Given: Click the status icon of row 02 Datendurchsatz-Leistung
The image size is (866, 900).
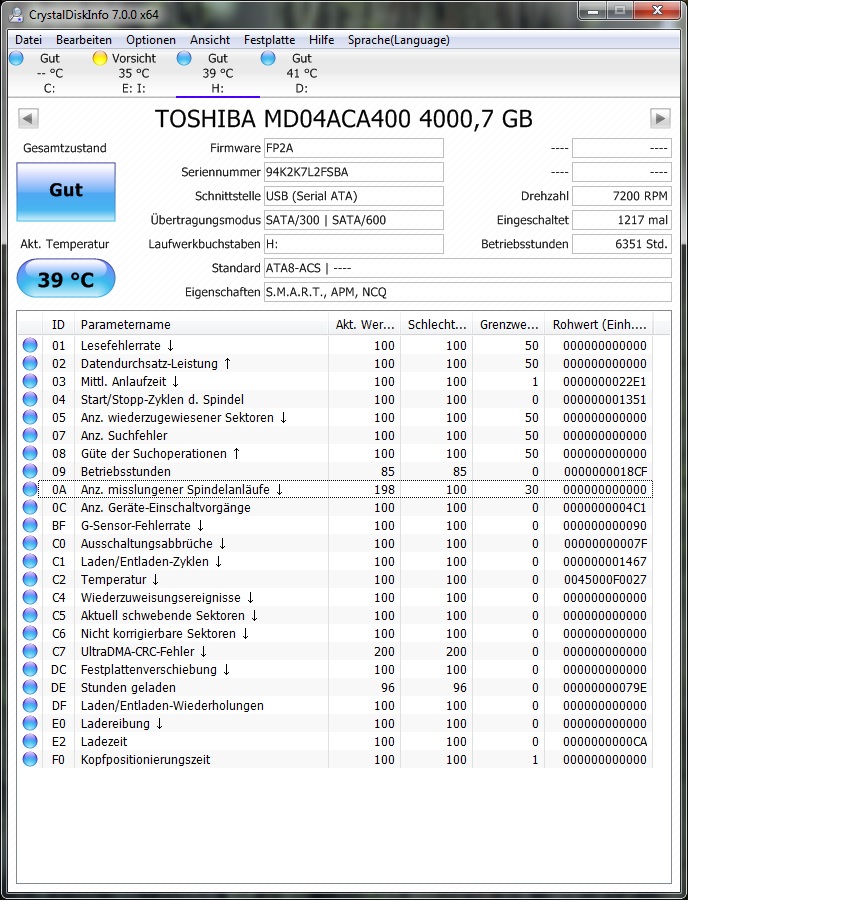Looking at the screenshot, I should point(30,363).
